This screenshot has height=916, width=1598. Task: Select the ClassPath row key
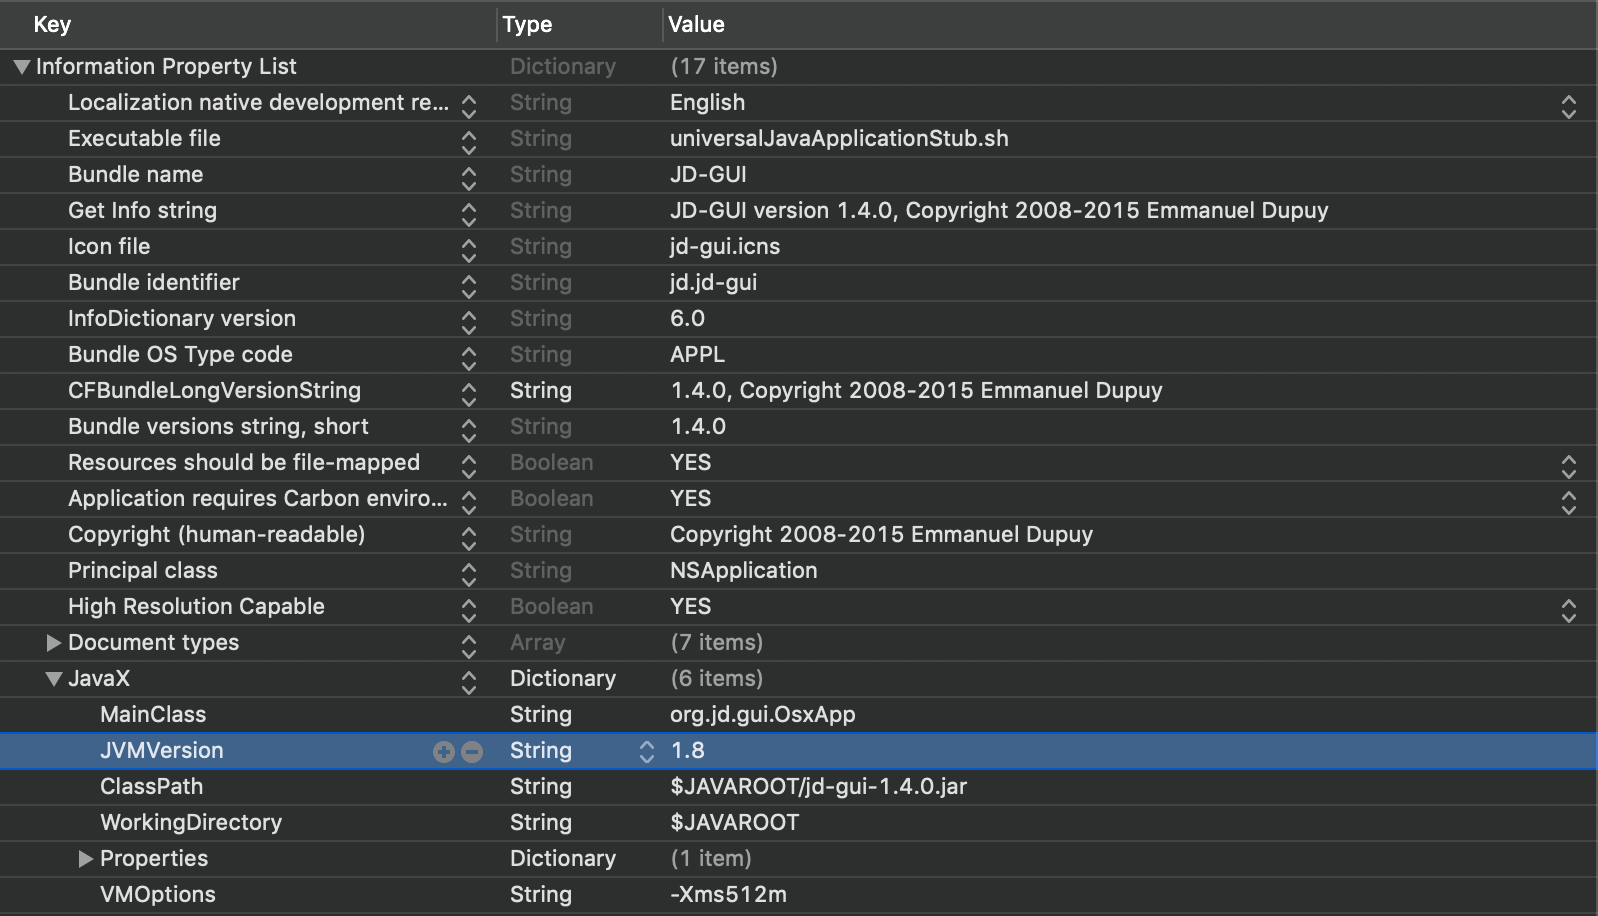[x=151, y=787]
